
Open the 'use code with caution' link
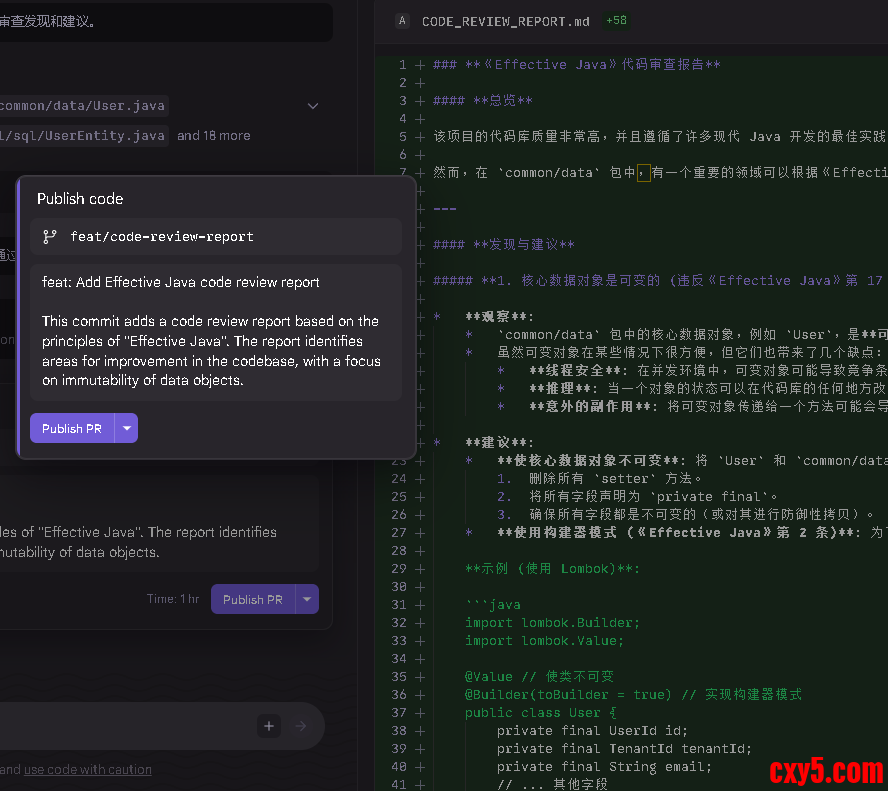tap(88, 769)
